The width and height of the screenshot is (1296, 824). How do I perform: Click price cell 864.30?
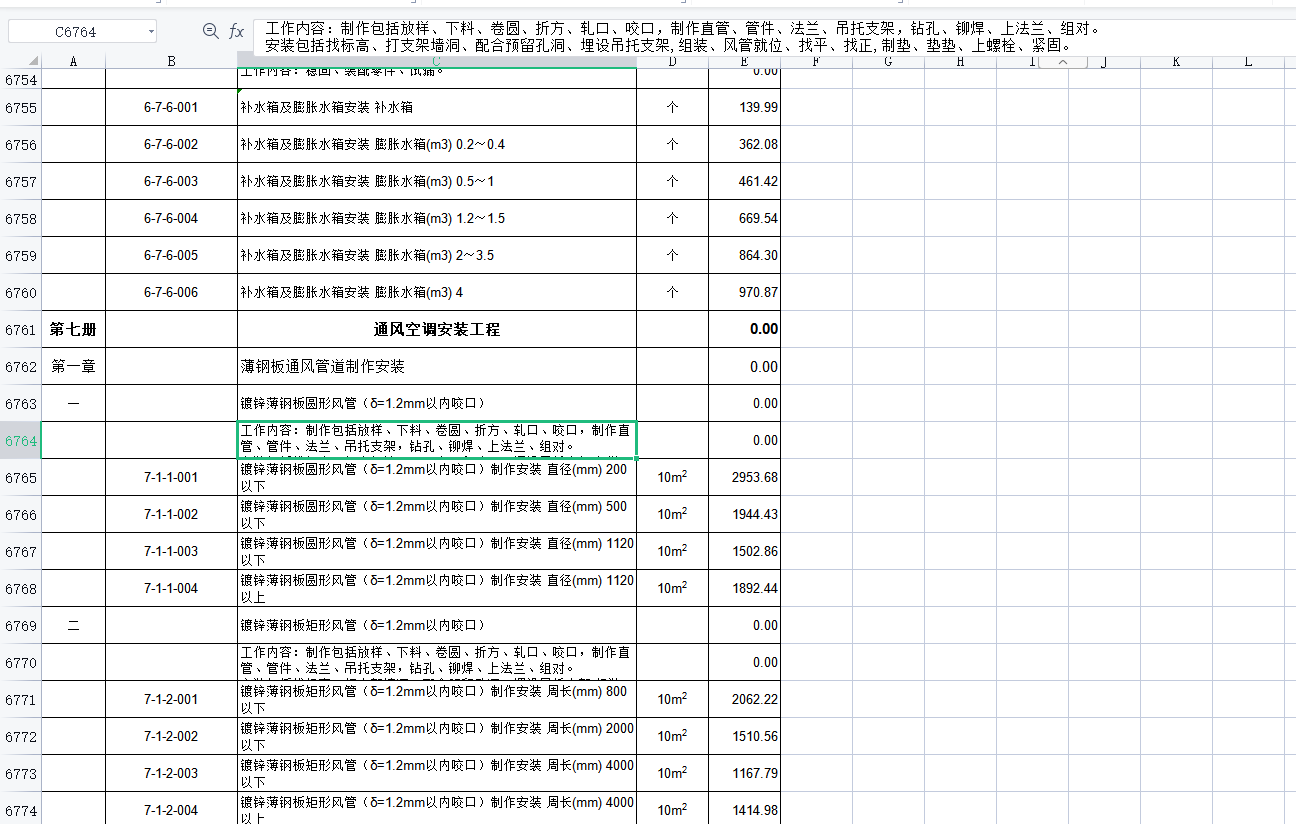[x=744, y=255]
